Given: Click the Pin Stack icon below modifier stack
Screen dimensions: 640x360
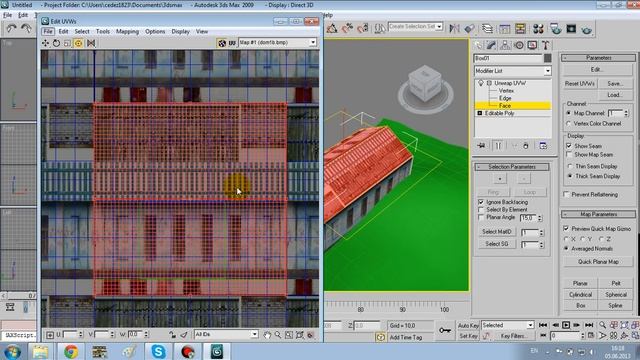Looking at the screenshot, I should [x=482, y=146].
